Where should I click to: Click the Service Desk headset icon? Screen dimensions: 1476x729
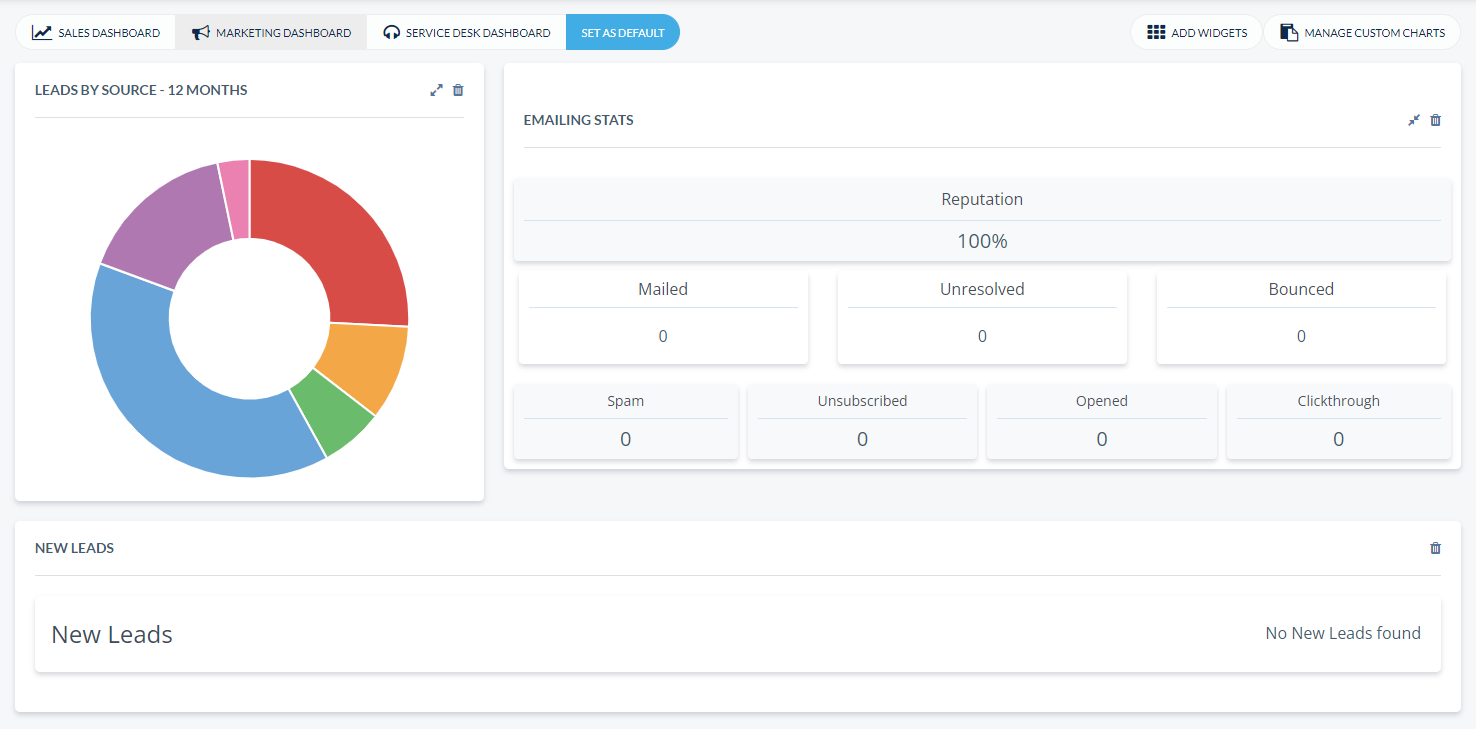(x=392, y=32)
